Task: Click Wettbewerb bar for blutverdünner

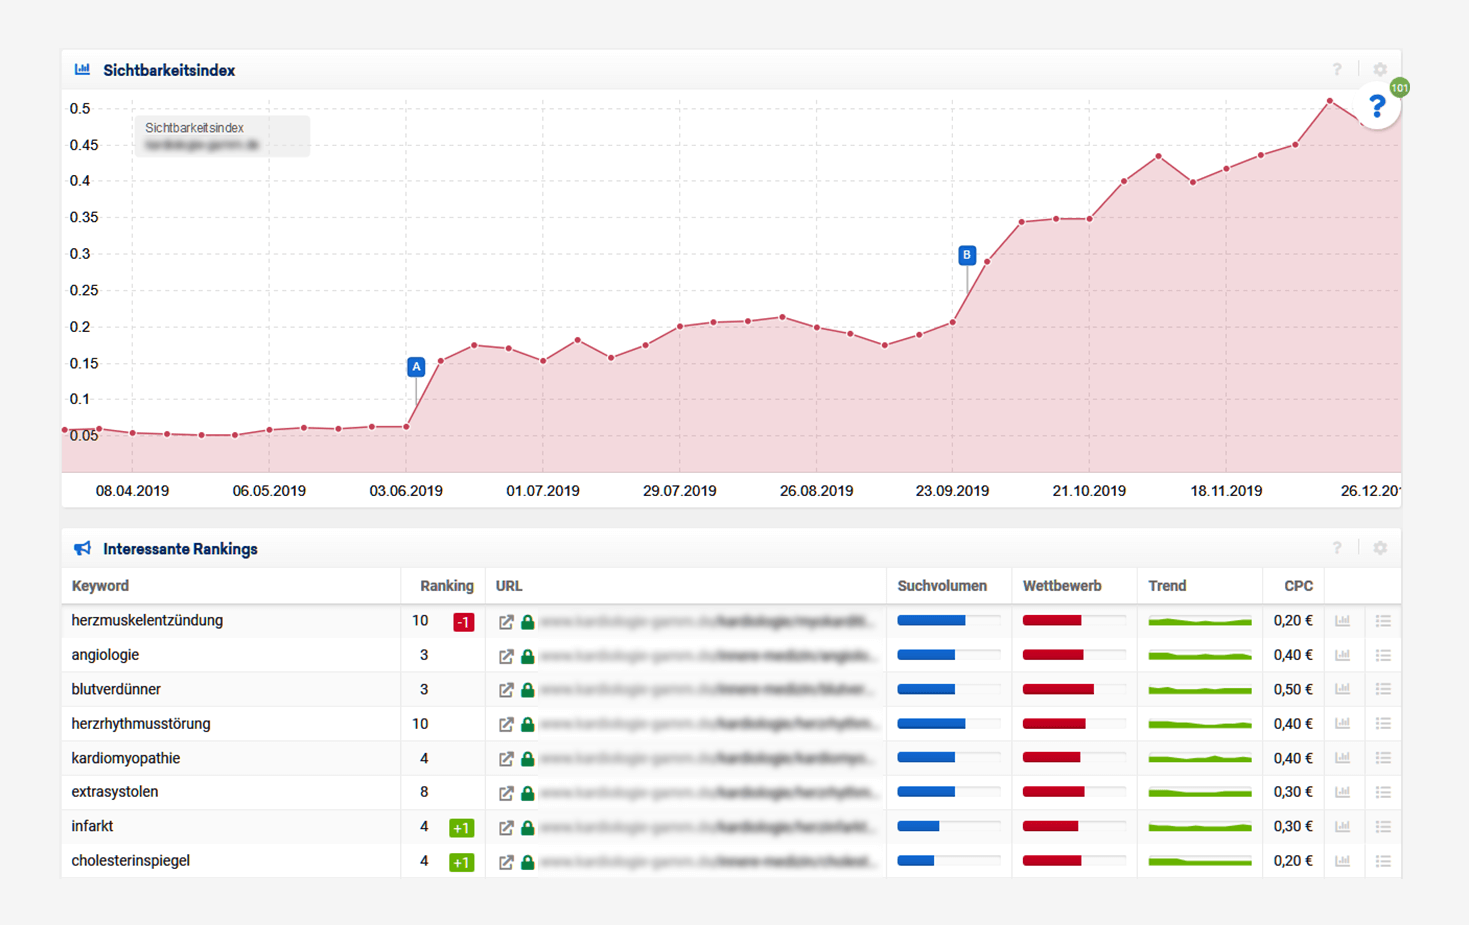Action: coord(1073,689)
